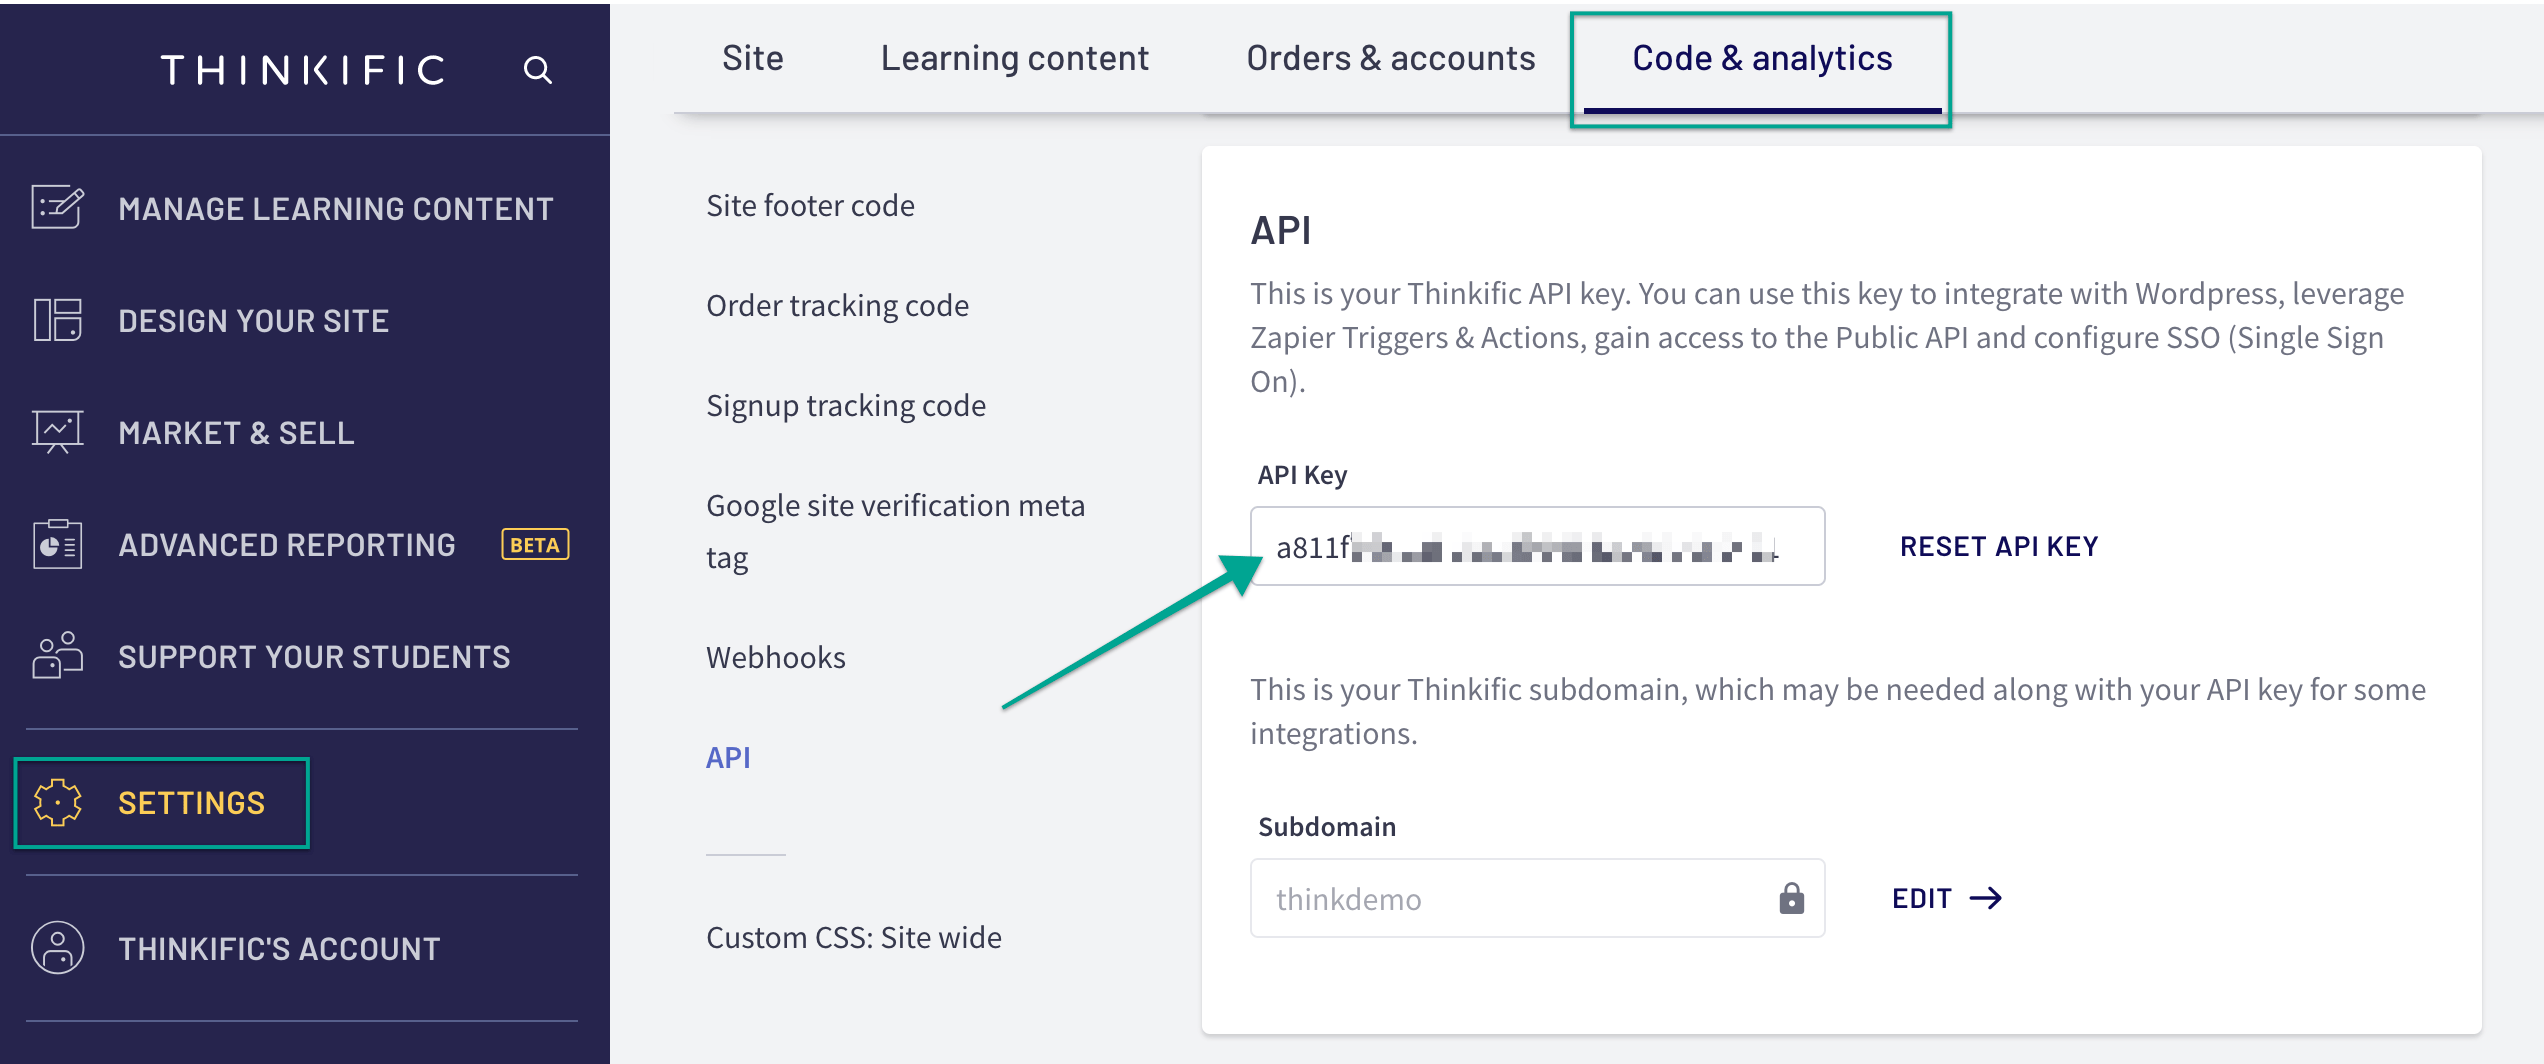Select the Market & Sell chart icon
Image resolution: width=2544 pixels, height=1064 pixels.
click(x=55, y=432)
